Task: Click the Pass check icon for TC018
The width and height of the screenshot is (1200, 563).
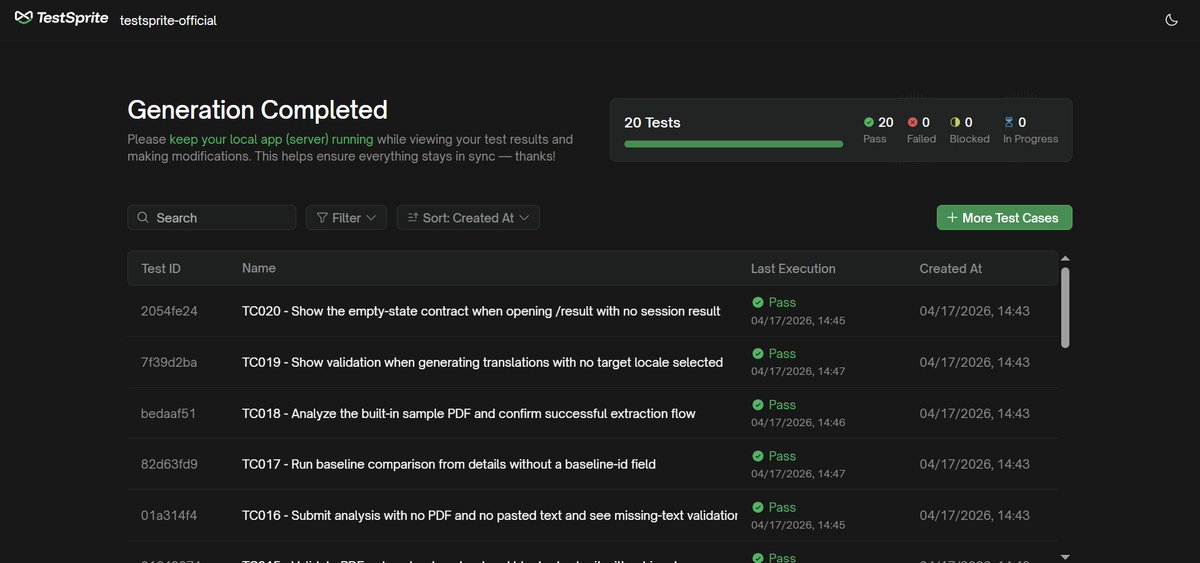Action: pyautogui.click(x=758, y=404)
